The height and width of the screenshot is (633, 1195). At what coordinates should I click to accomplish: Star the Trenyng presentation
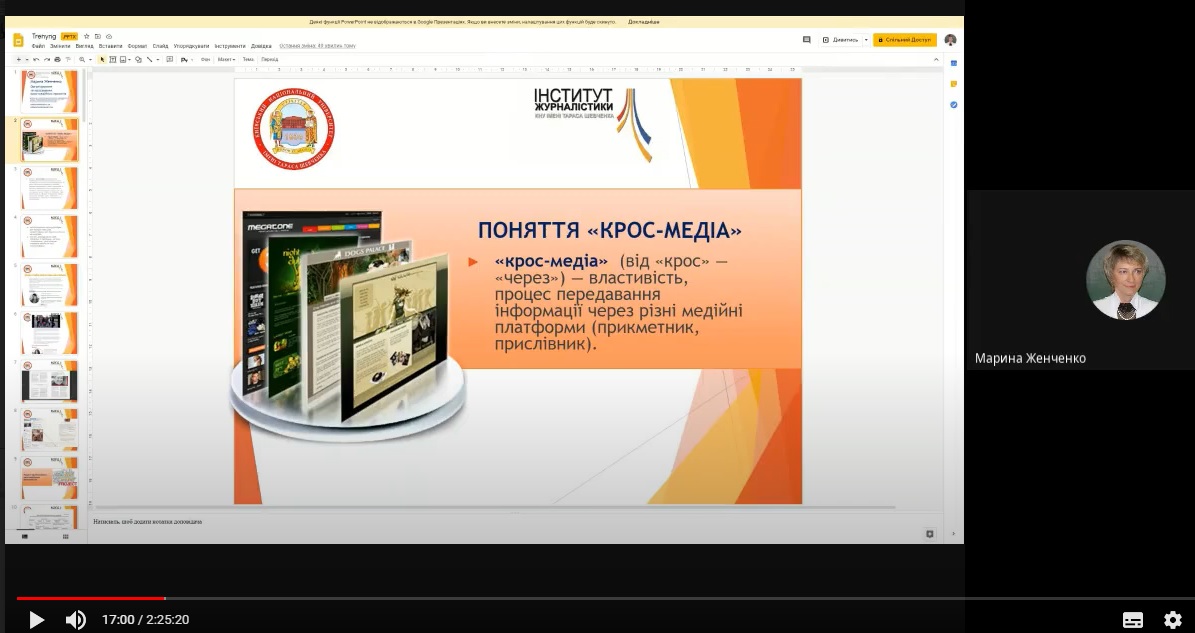[86, 36]
